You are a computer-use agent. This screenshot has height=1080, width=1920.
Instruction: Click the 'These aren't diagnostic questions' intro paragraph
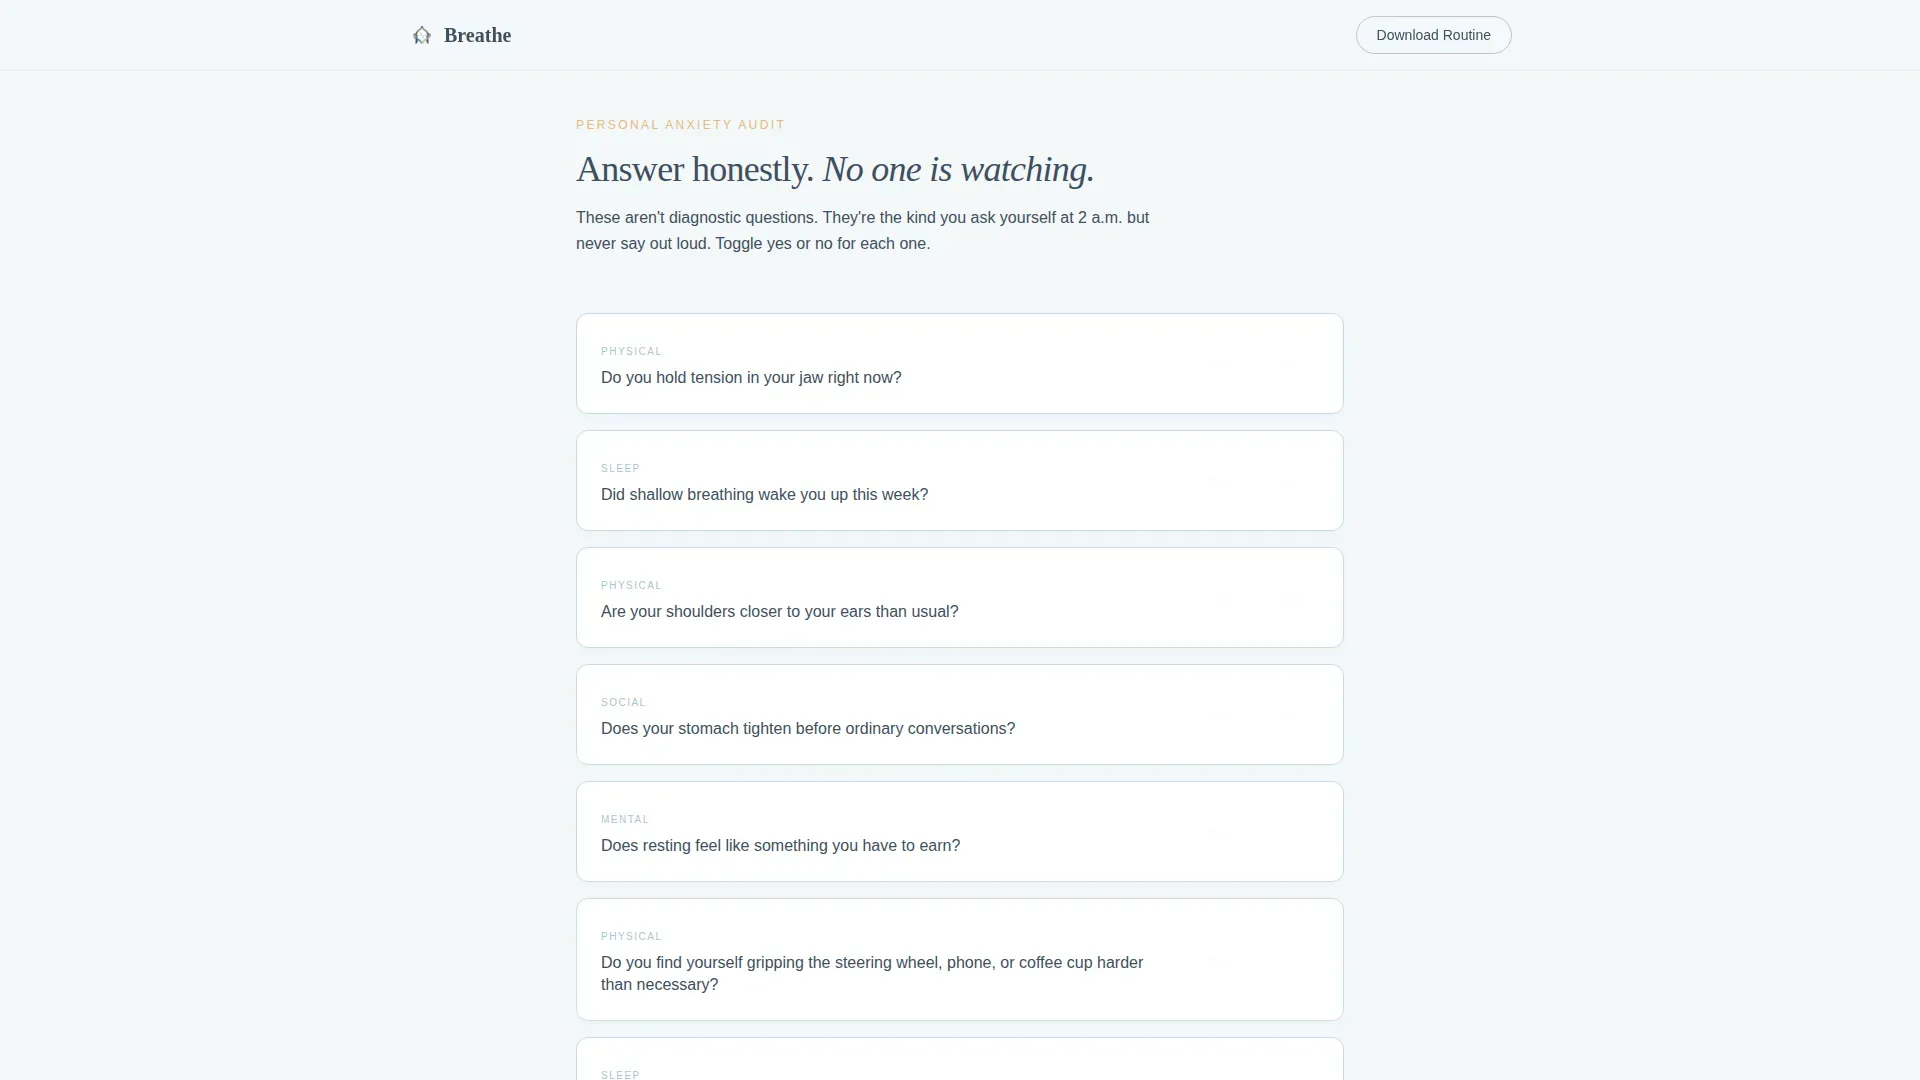(x=862, y=231)
